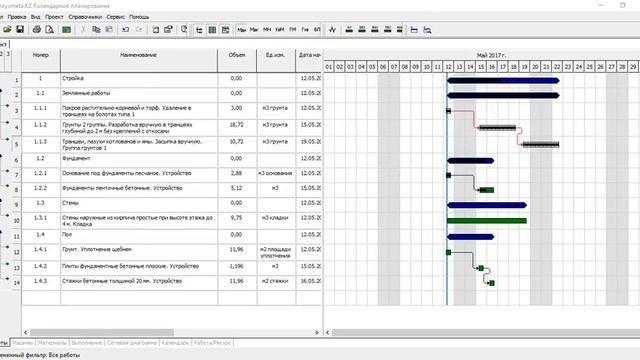Click the Gantt zoom magnifier icon

click(x=427, y=30)
